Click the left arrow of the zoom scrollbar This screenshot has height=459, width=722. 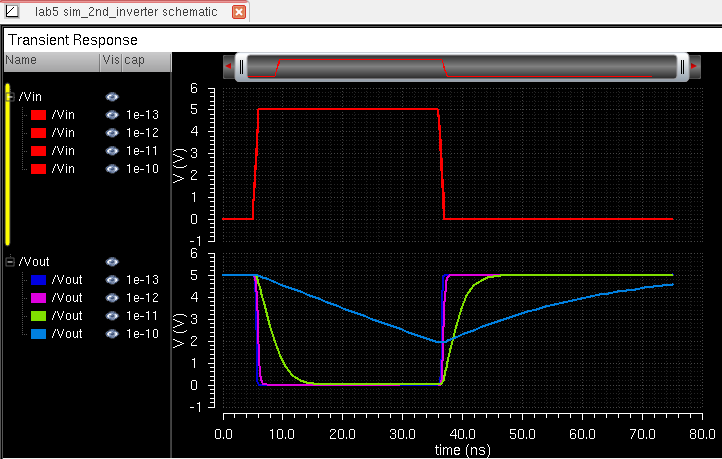228,67
